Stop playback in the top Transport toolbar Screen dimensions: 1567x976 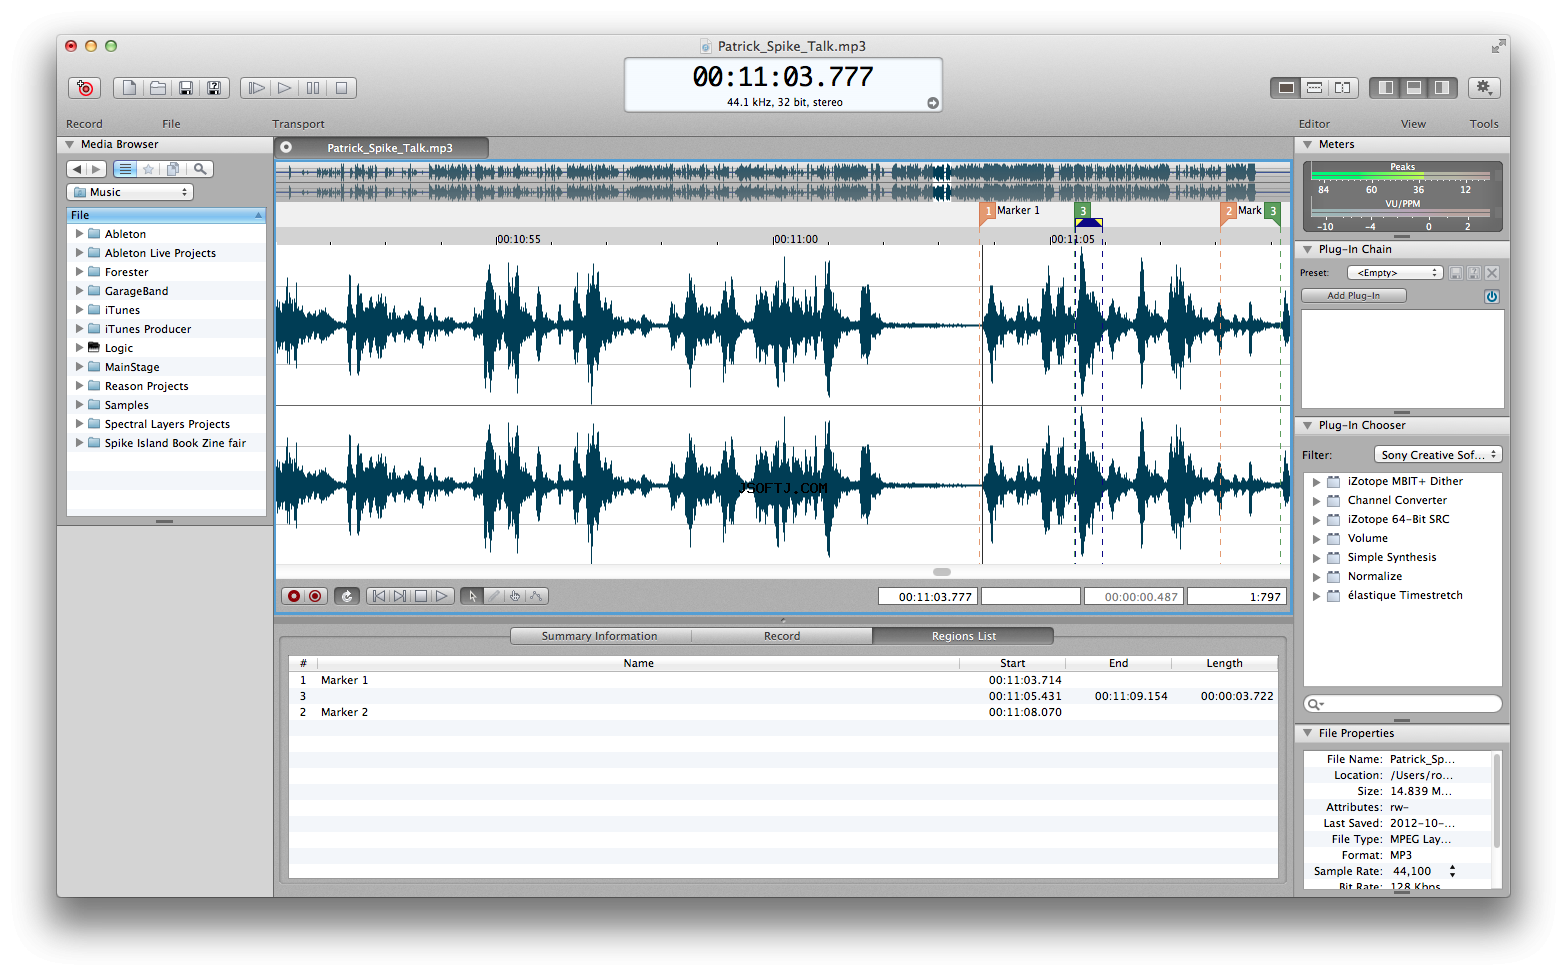pos(341,88)
